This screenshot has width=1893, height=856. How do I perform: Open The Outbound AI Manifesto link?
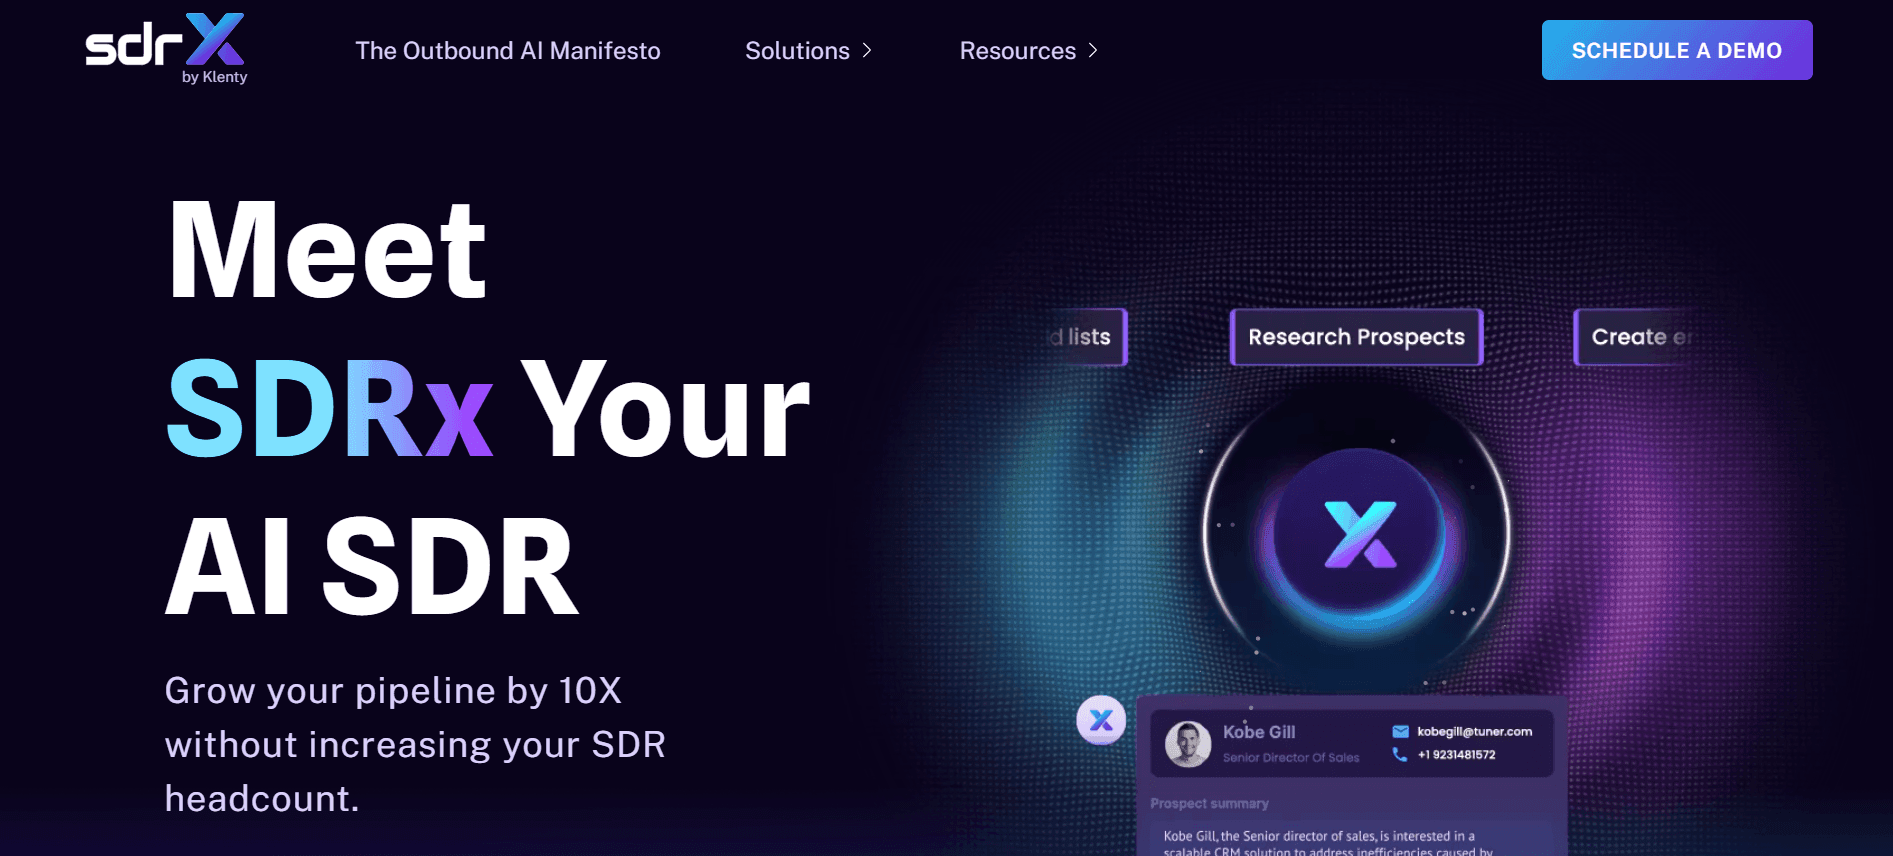pyautogui.click(x=508, y=51)
